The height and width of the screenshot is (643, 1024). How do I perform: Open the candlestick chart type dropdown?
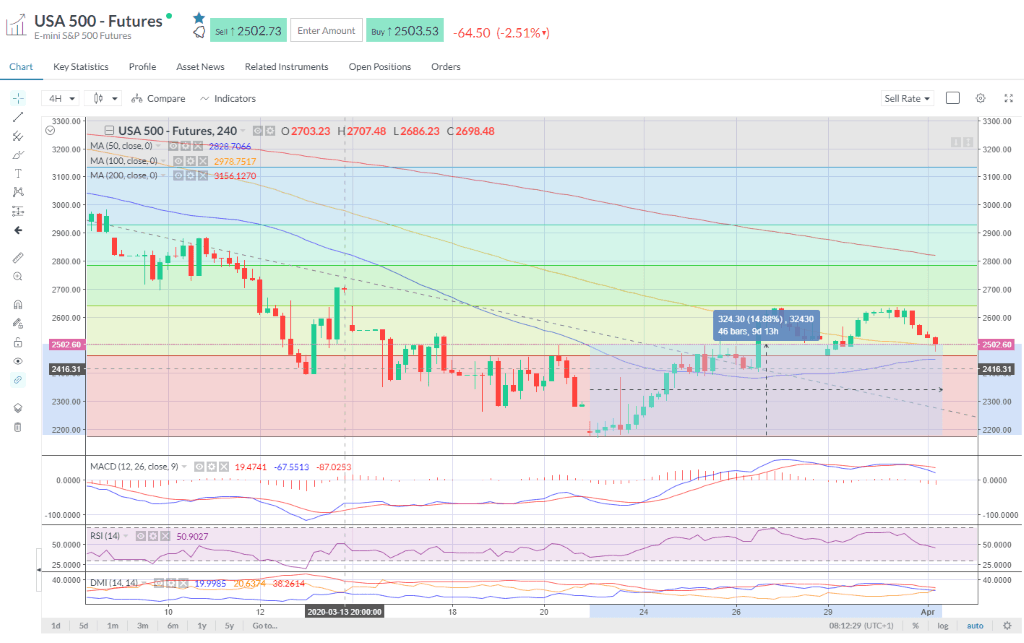(104, 99)
